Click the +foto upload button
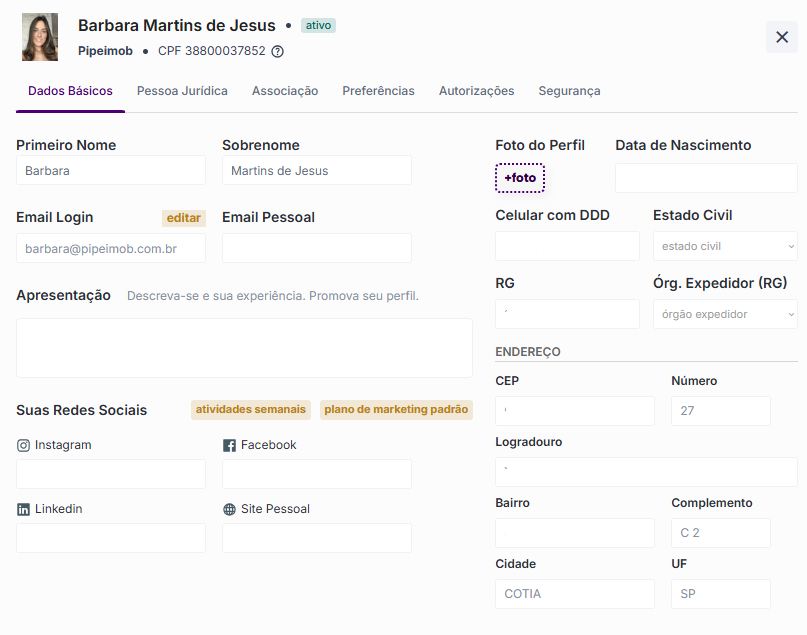Image resolution: width=807 pixels, height=635 pixels. (520, 178)
